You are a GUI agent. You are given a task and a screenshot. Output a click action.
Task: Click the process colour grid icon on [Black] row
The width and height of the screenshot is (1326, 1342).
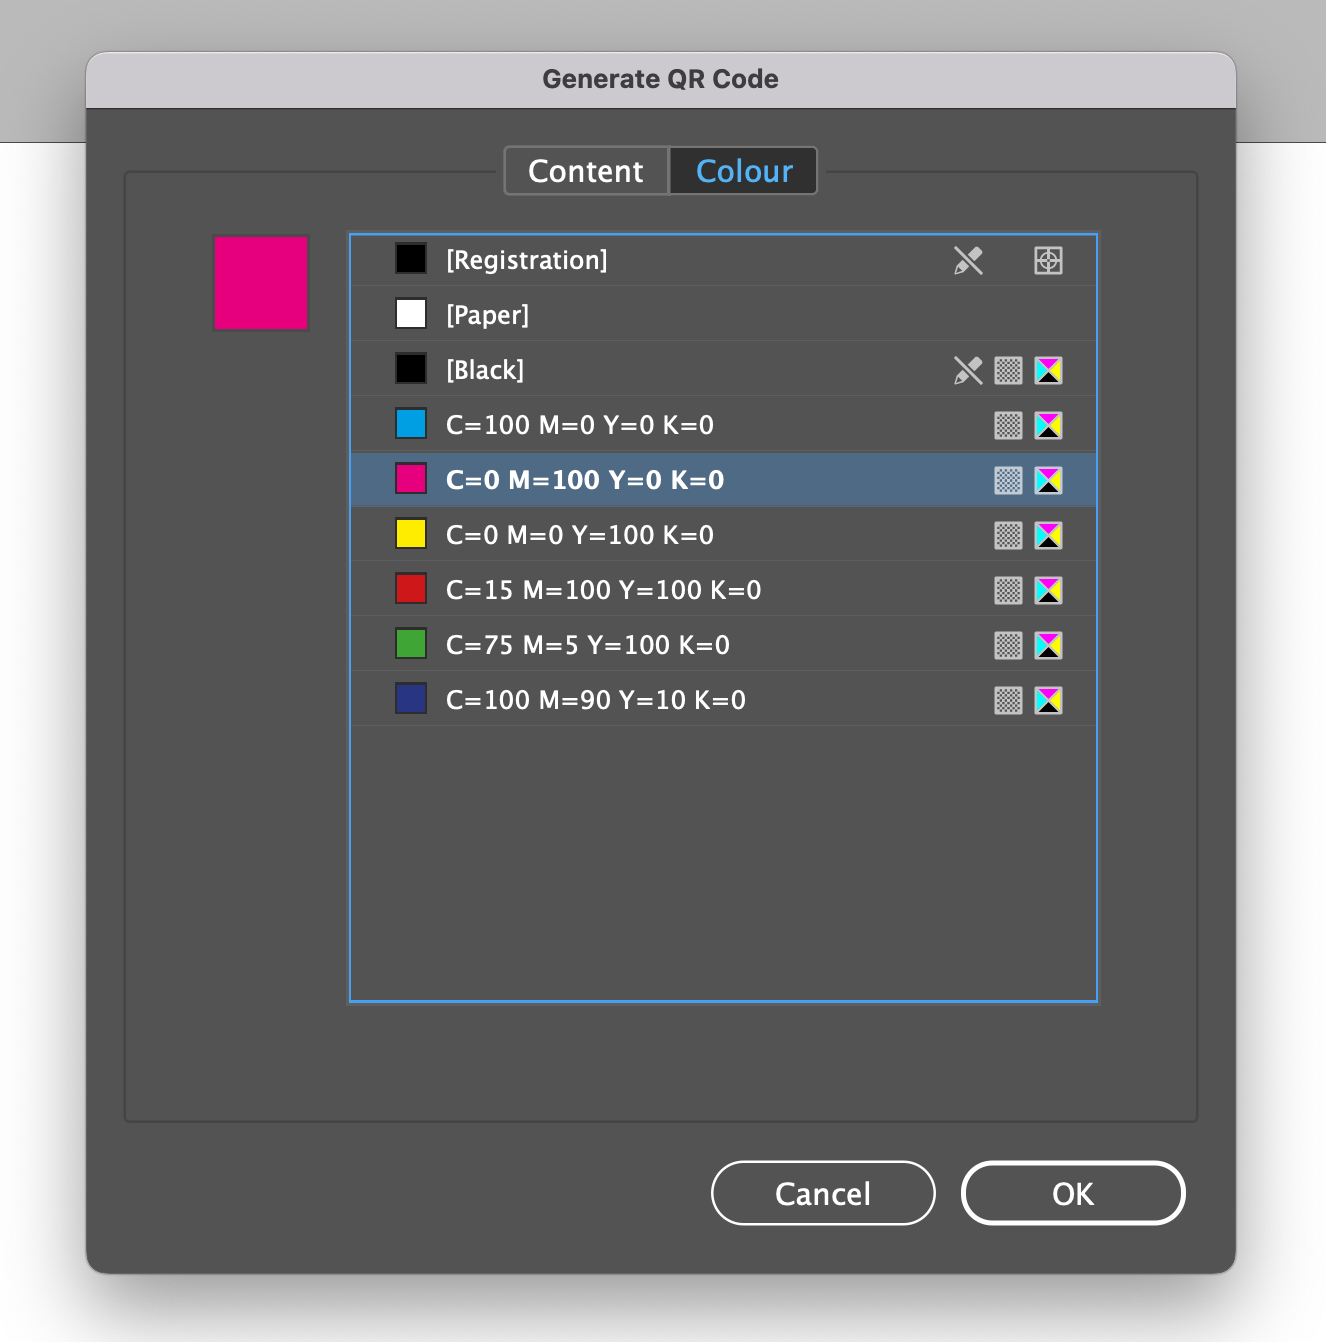point(1008,369)
